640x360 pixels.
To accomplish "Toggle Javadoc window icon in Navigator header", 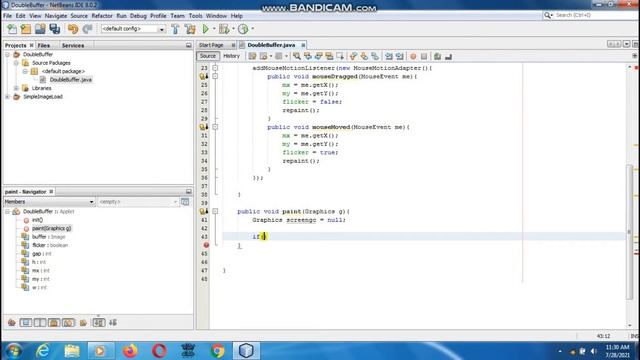I will [185, 202].
